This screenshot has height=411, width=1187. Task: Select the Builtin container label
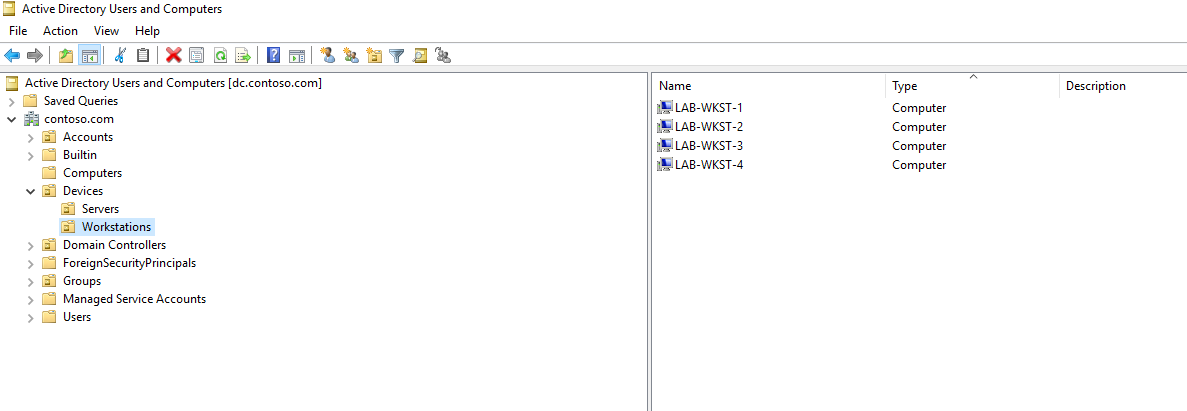80,155
